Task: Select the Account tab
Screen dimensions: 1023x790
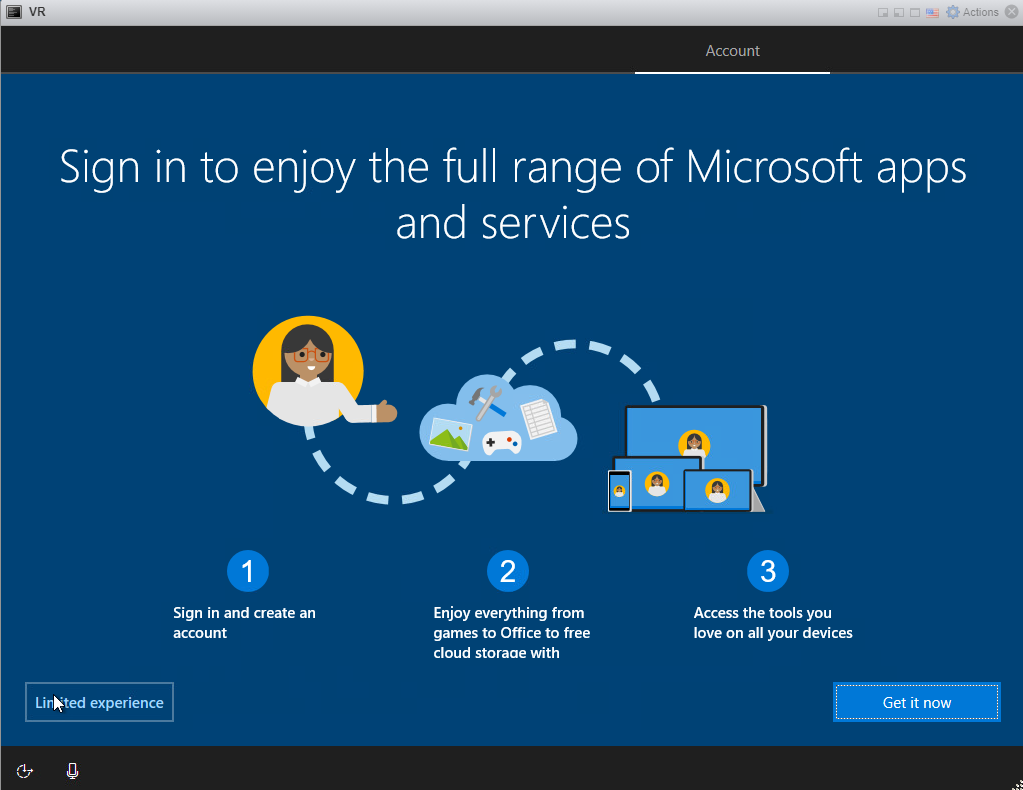Action: click(732, 51)
